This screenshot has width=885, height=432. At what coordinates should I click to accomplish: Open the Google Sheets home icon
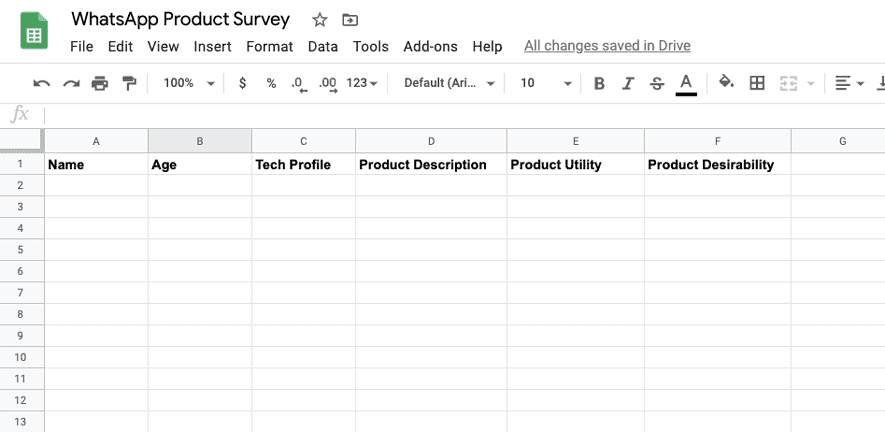tap(35, 31)
